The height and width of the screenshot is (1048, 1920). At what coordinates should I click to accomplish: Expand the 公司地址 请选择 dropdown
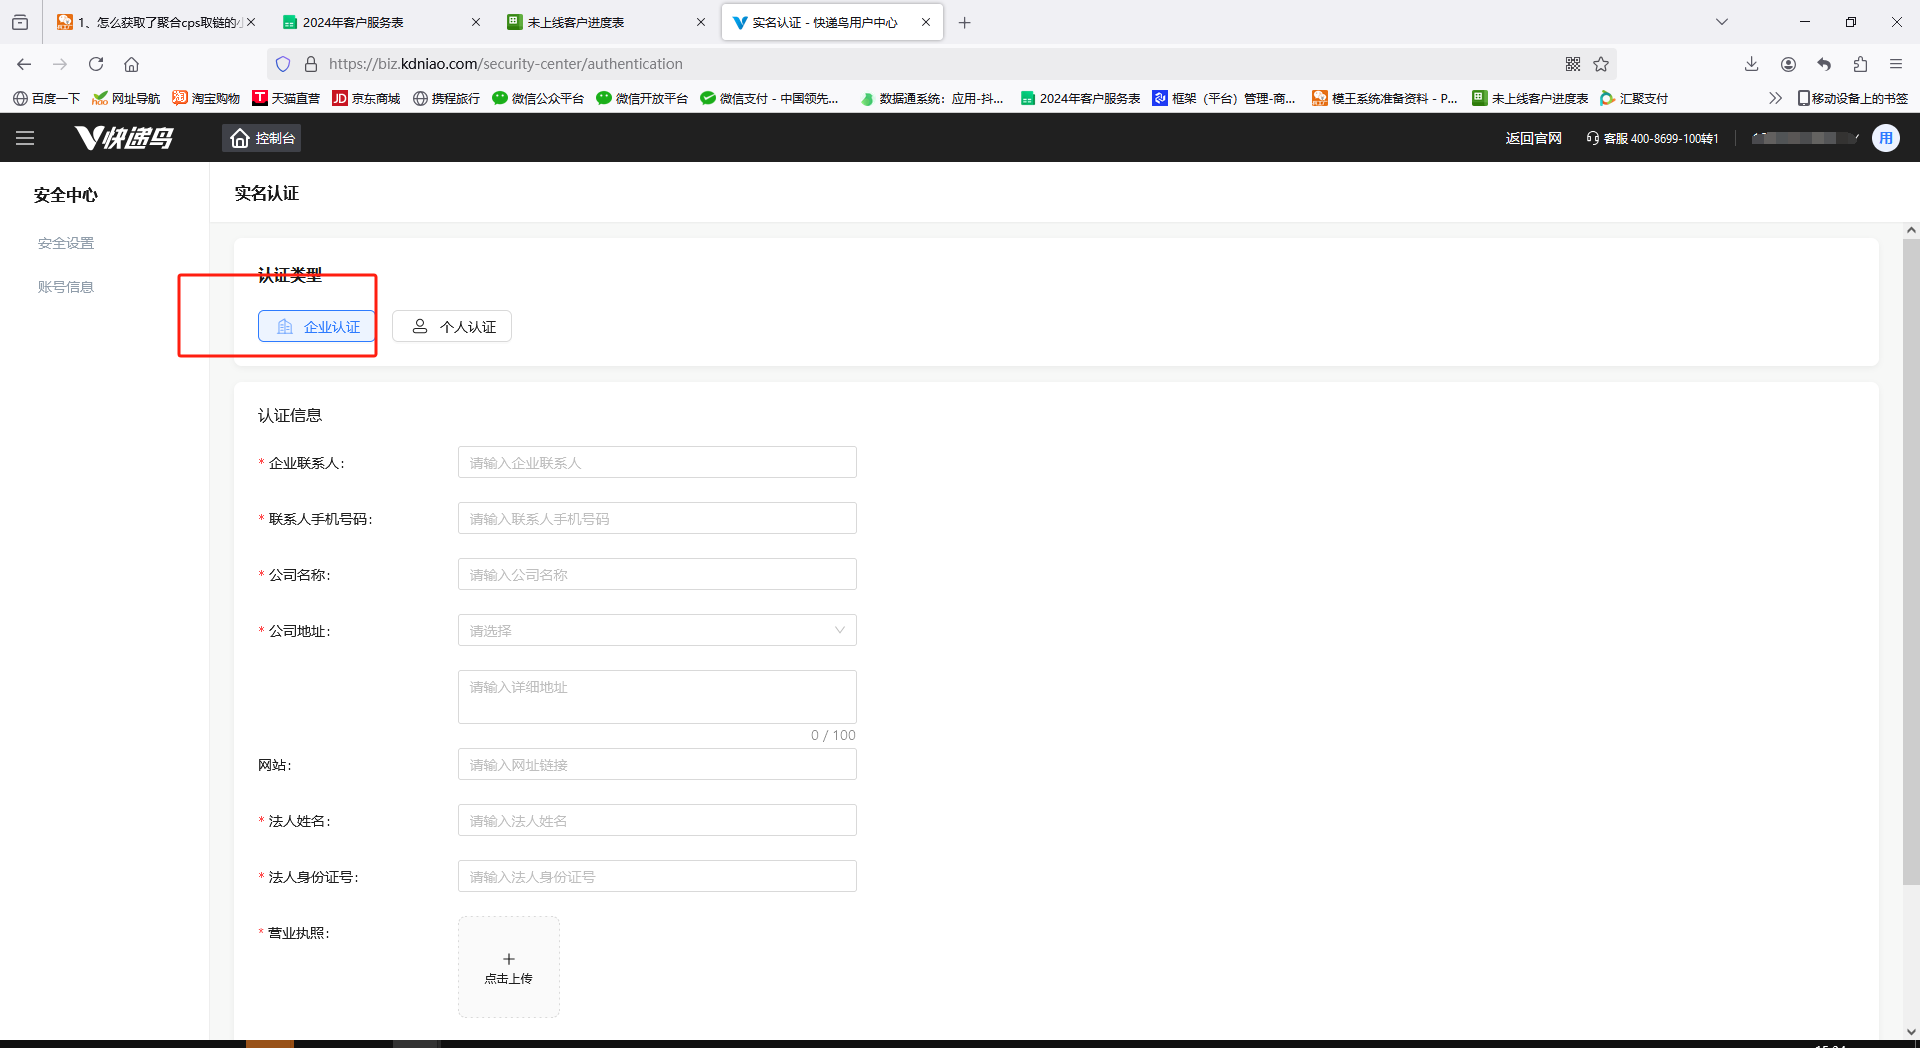(x=657, y=630)
